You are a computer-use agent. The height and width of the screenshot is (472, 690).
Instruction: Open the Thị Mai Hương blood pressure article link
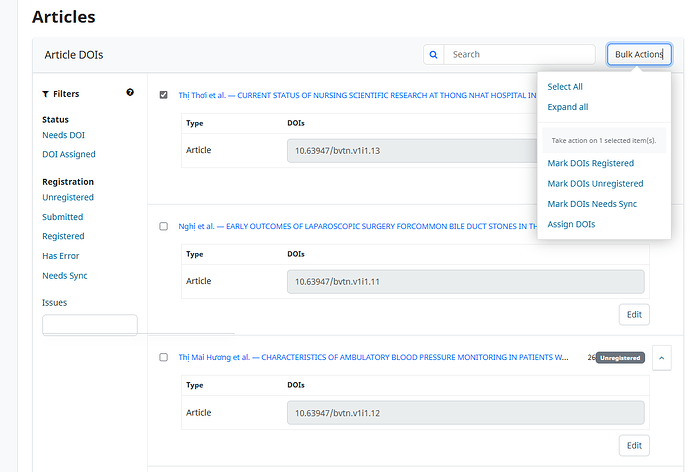(x=373, y=357)
